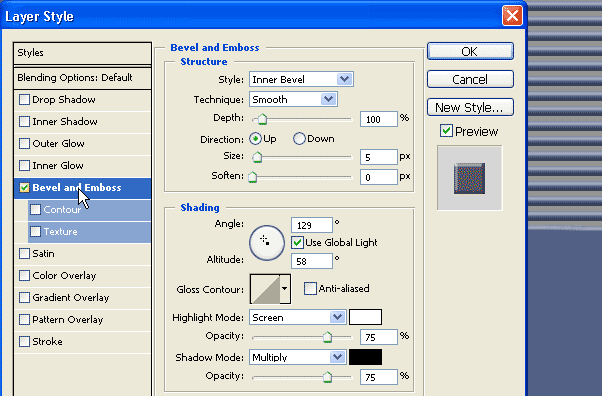Viewport: 602px width, 396px height.
Task: Open the Technique dropdown showing Smooth
Action: [293, 99]
